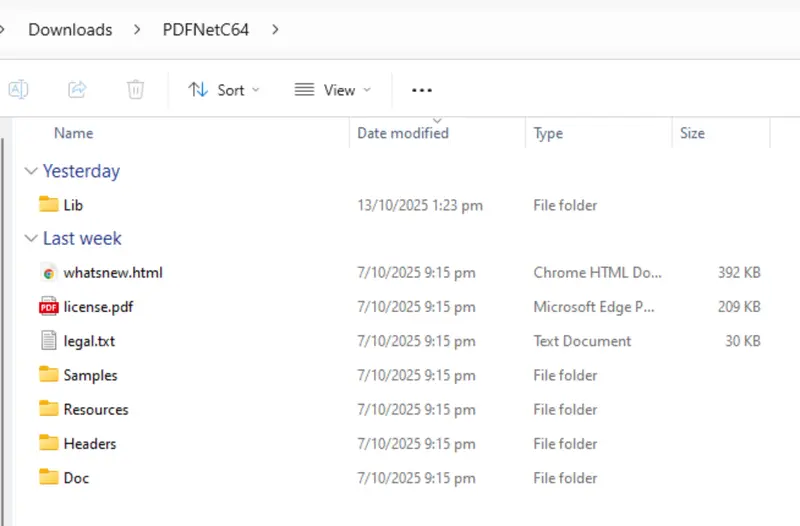Select the Lib folder icon
This screenshot has width=800, height=526.
tap(48, 204)
